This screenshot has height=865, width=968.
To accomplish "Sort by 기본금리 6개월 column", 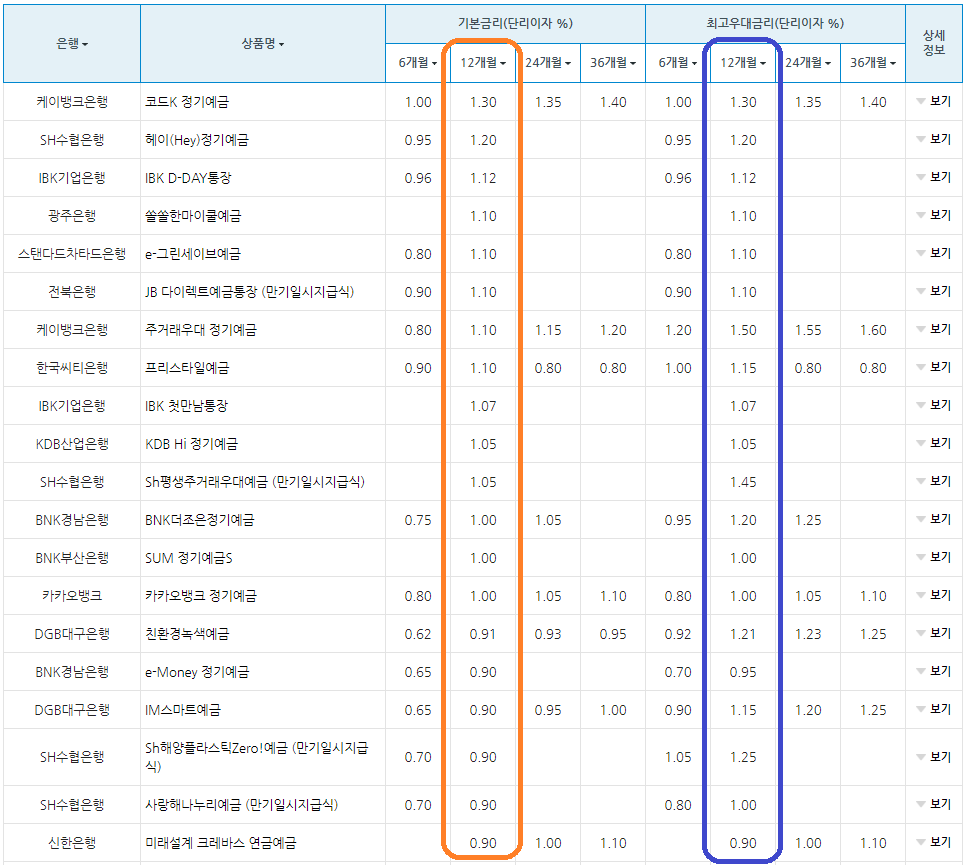I will (x=418, y=62).
